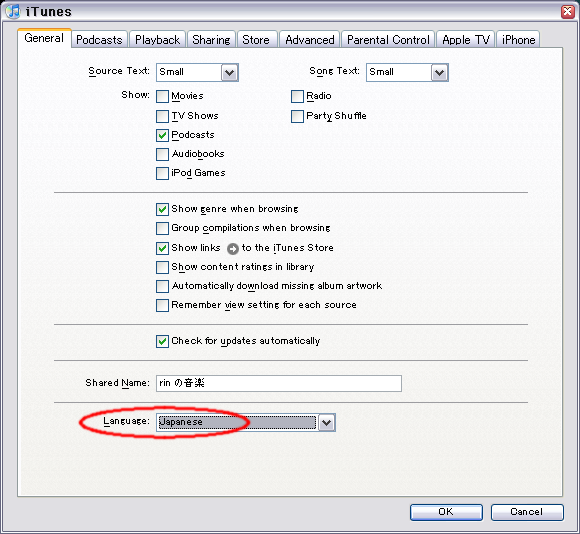
Task: Click in the Shared Name text field
Action: [x=279, y=383]
